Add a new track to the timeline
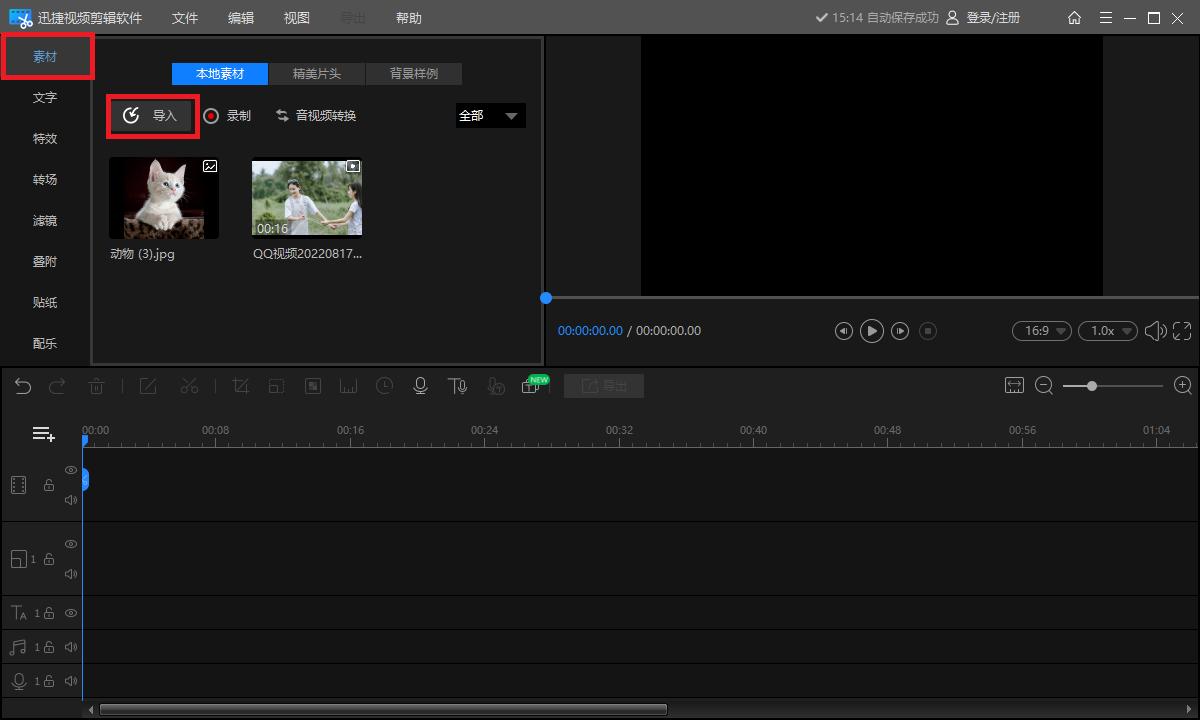This screenshot has height=720, width=1200. (x=43, y=434)
